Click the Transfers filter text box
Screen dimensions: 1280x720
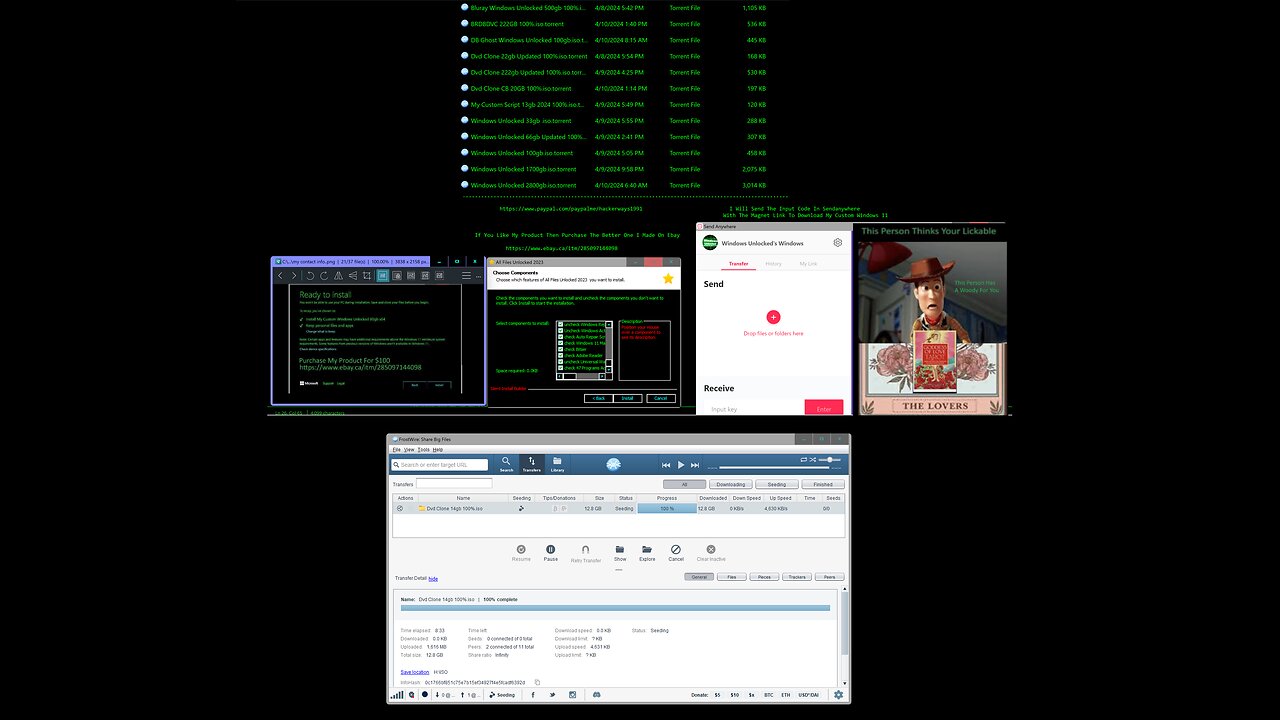click(454, 484)
